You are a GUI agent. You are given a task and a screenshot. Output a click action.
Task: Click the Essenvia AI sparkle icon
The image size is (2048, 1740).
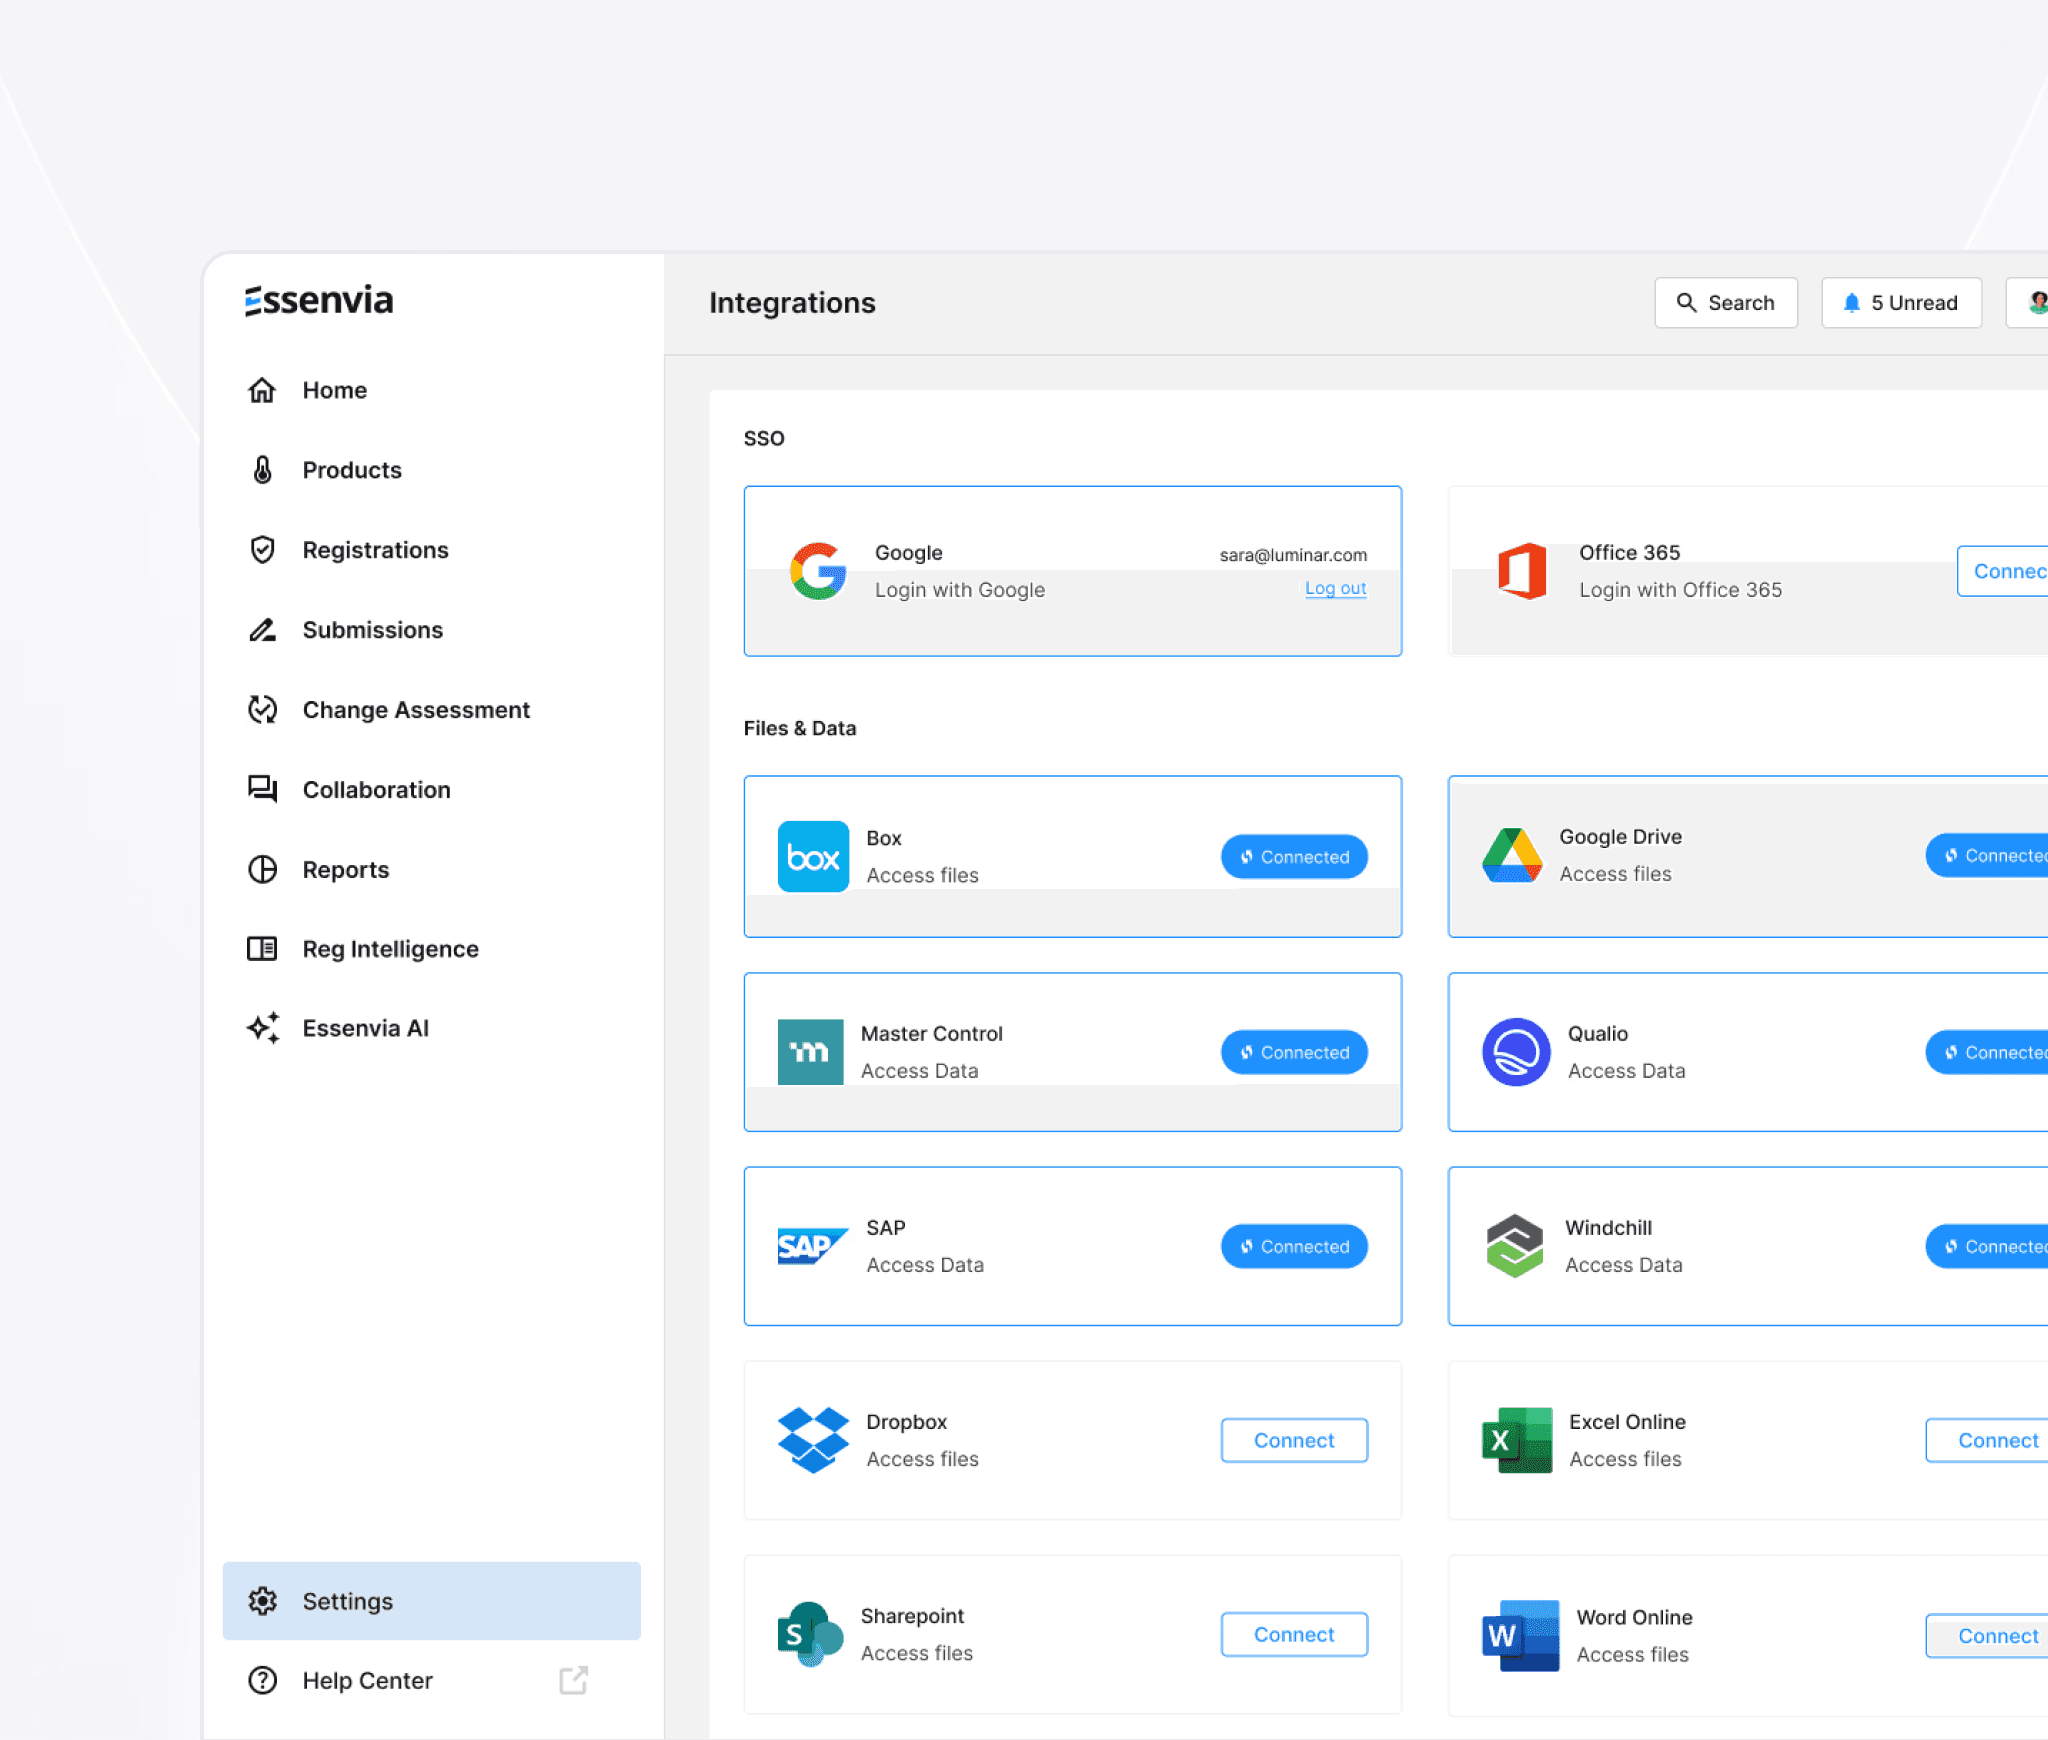(262, 1028)
